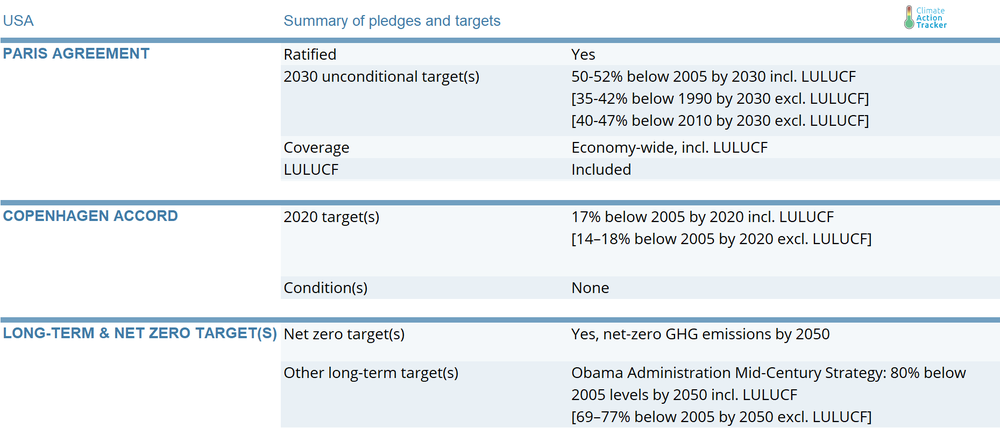Click the Condition(s) None value
Image resolution: width=1000 pixels, height=428 pixels.
click(x=590, y=288)
